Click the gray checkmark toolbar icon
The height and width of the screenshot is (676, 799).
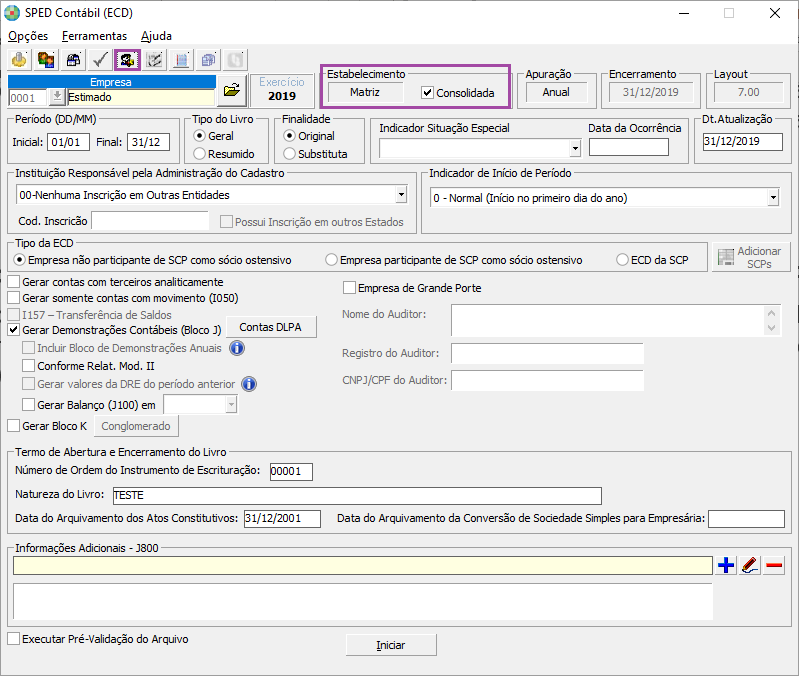pyautogui.click(x=100, y=60)
